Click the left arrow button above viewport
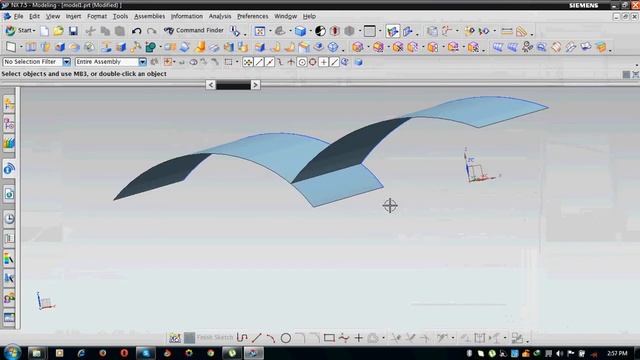Viewport: 640px width, 360px height. tap(210, 85)
